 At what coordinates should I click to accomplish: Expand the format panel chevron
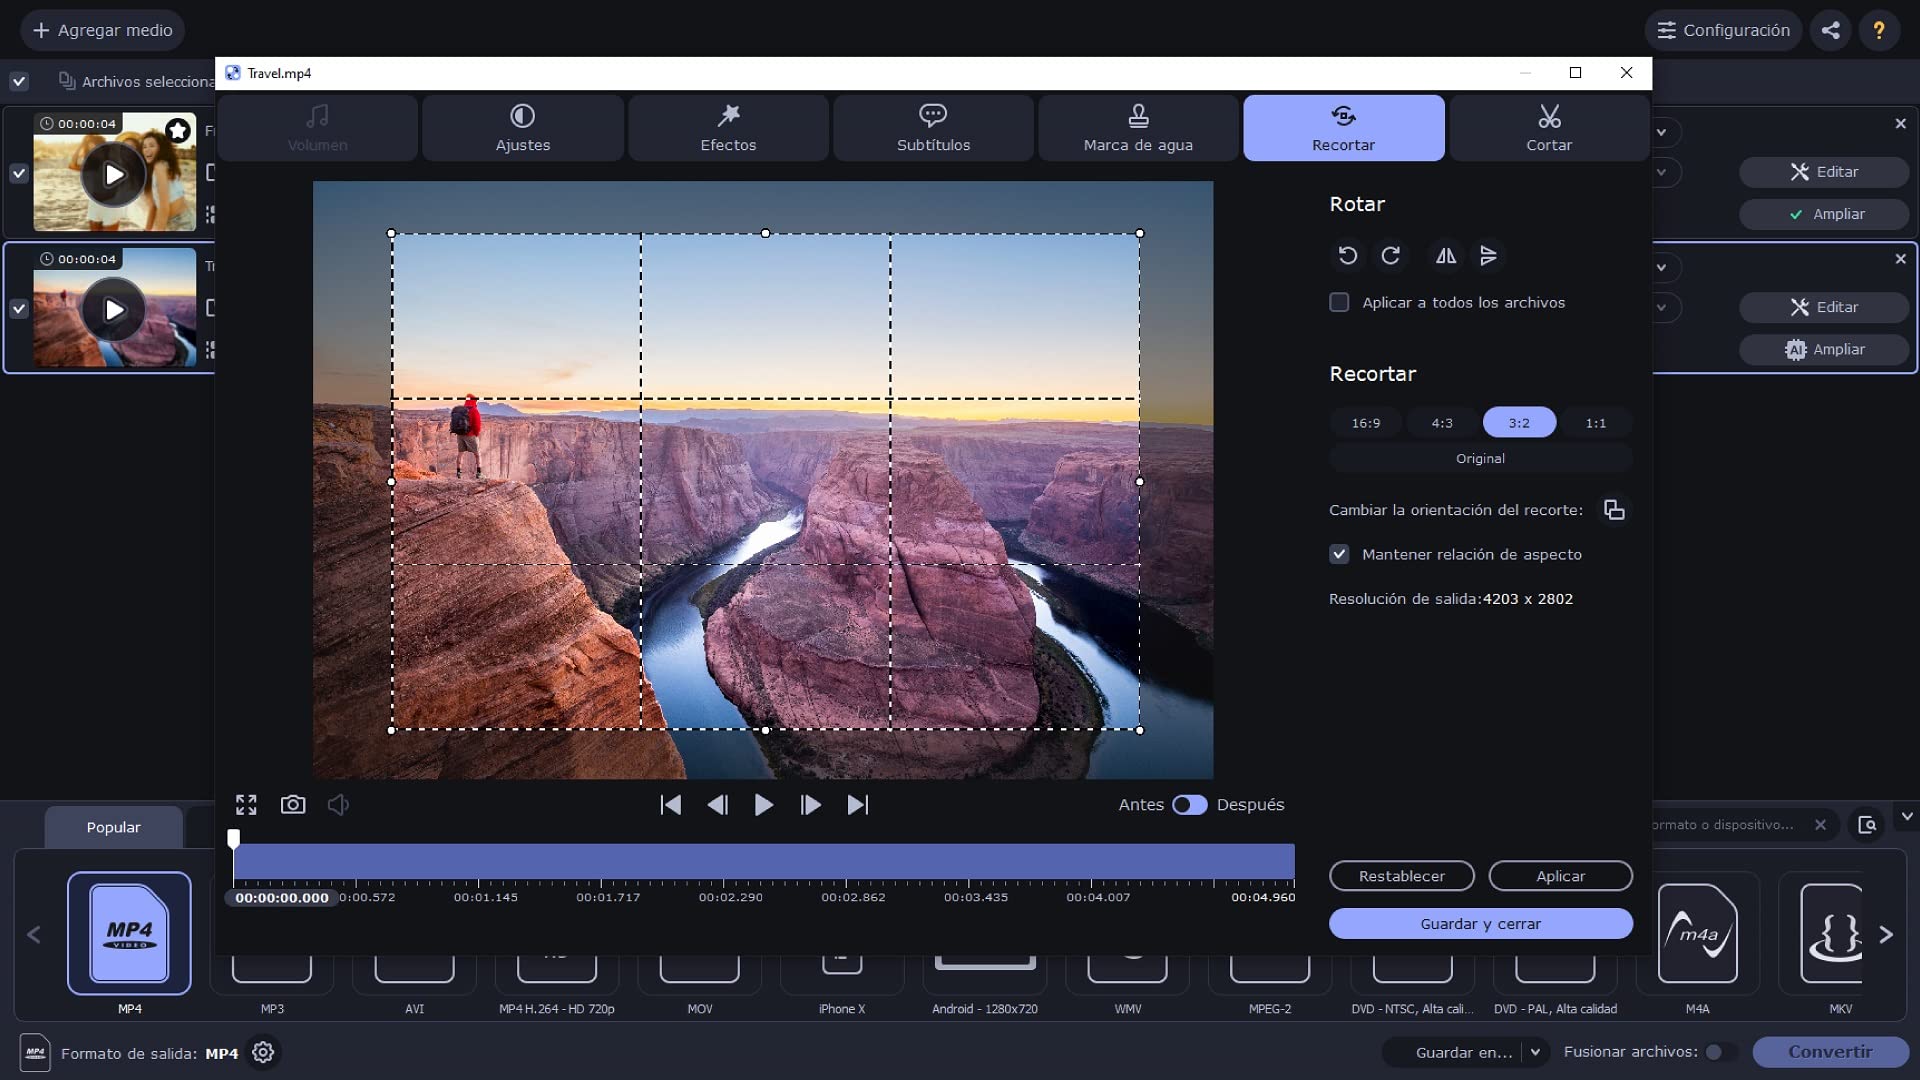pyautogui.click(x=1907, y=816)
